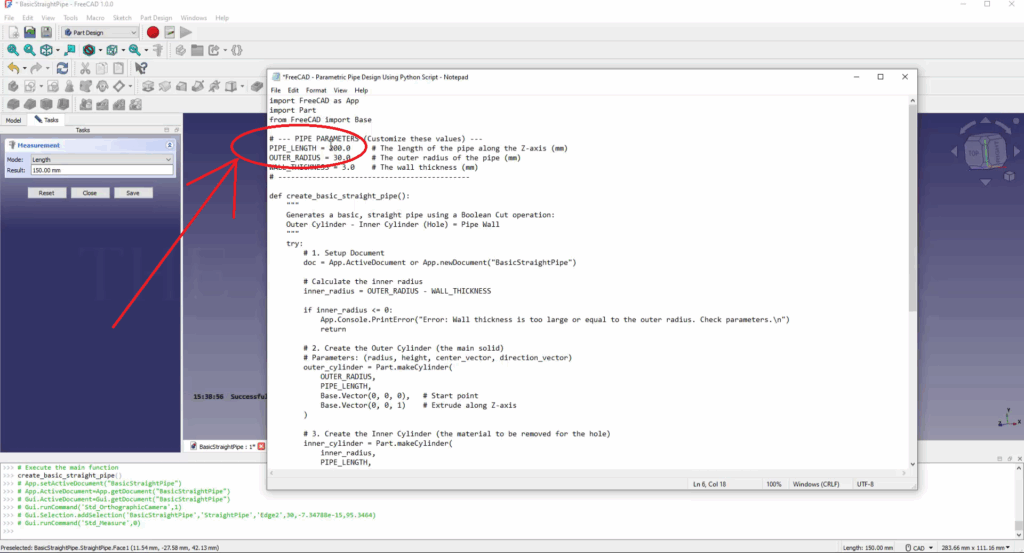Click the Create Group folder icon
This screenshot has height=553, width=1024.
(x=197, y=50)
